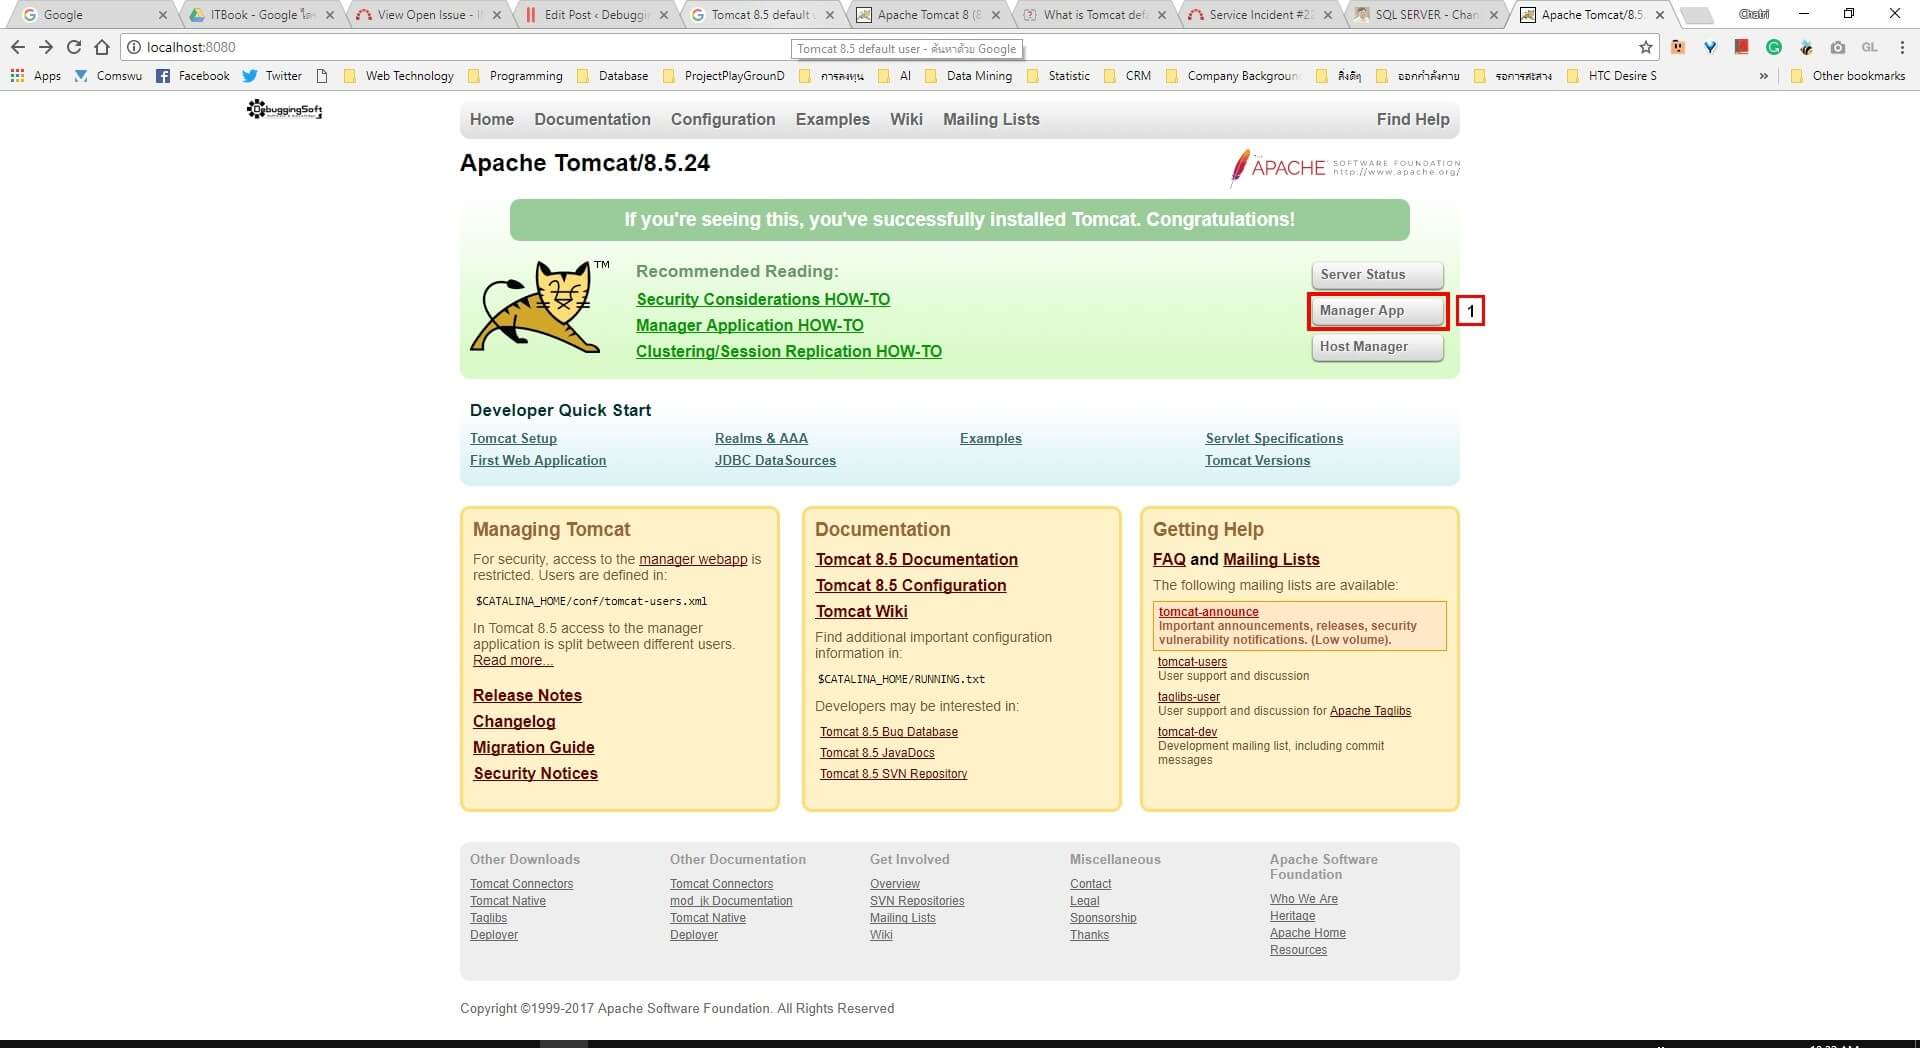Viewport: 1920px width, 1048px height.
Task: Open the Examples nav item
Action: point(833,119)
